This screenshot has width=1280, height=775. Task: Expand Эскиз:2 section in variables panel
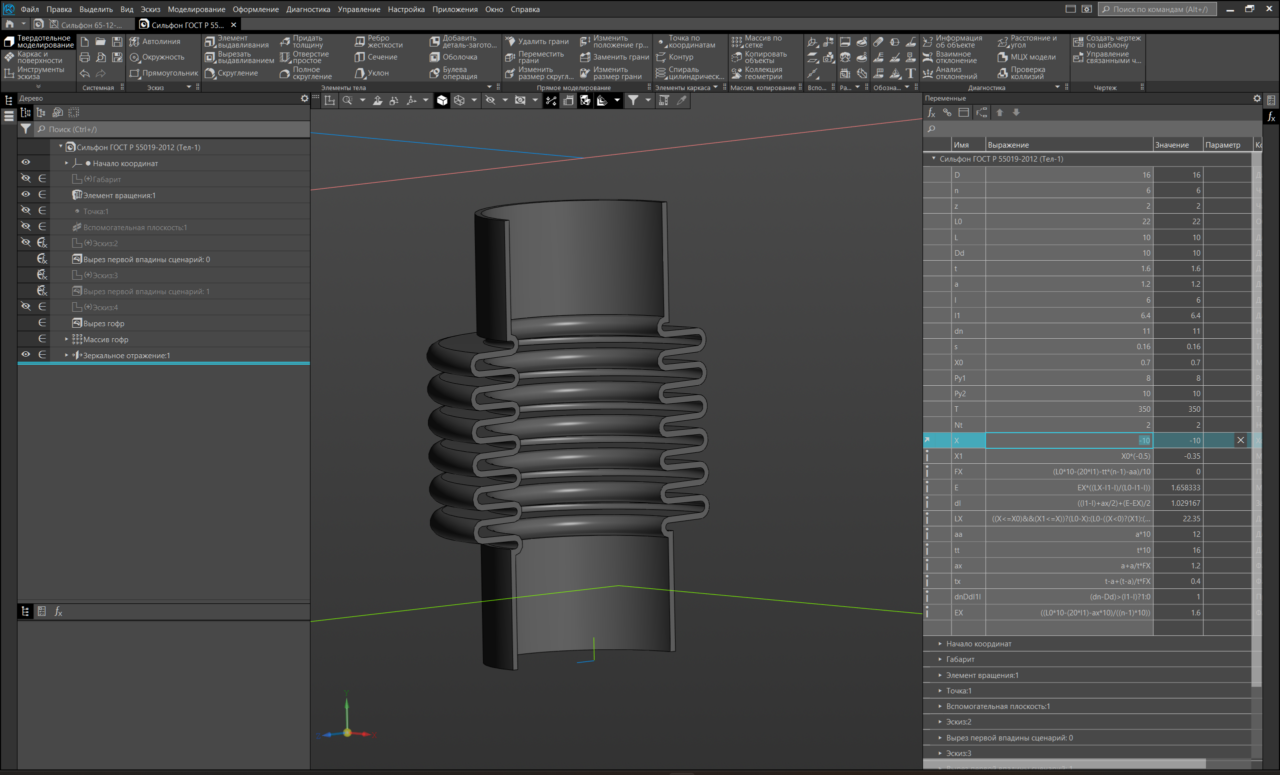click(940, 722)
